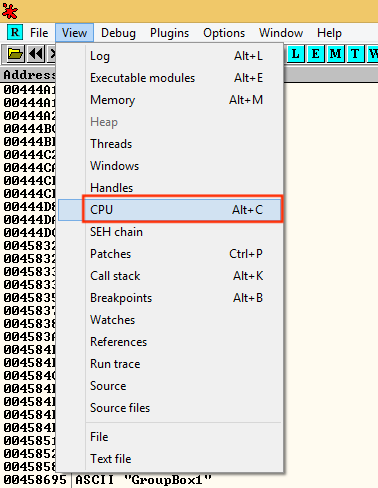This screenshot has width=378, height=488.
Task: Click the Restart program rewind icon
Action: [36, 54]
